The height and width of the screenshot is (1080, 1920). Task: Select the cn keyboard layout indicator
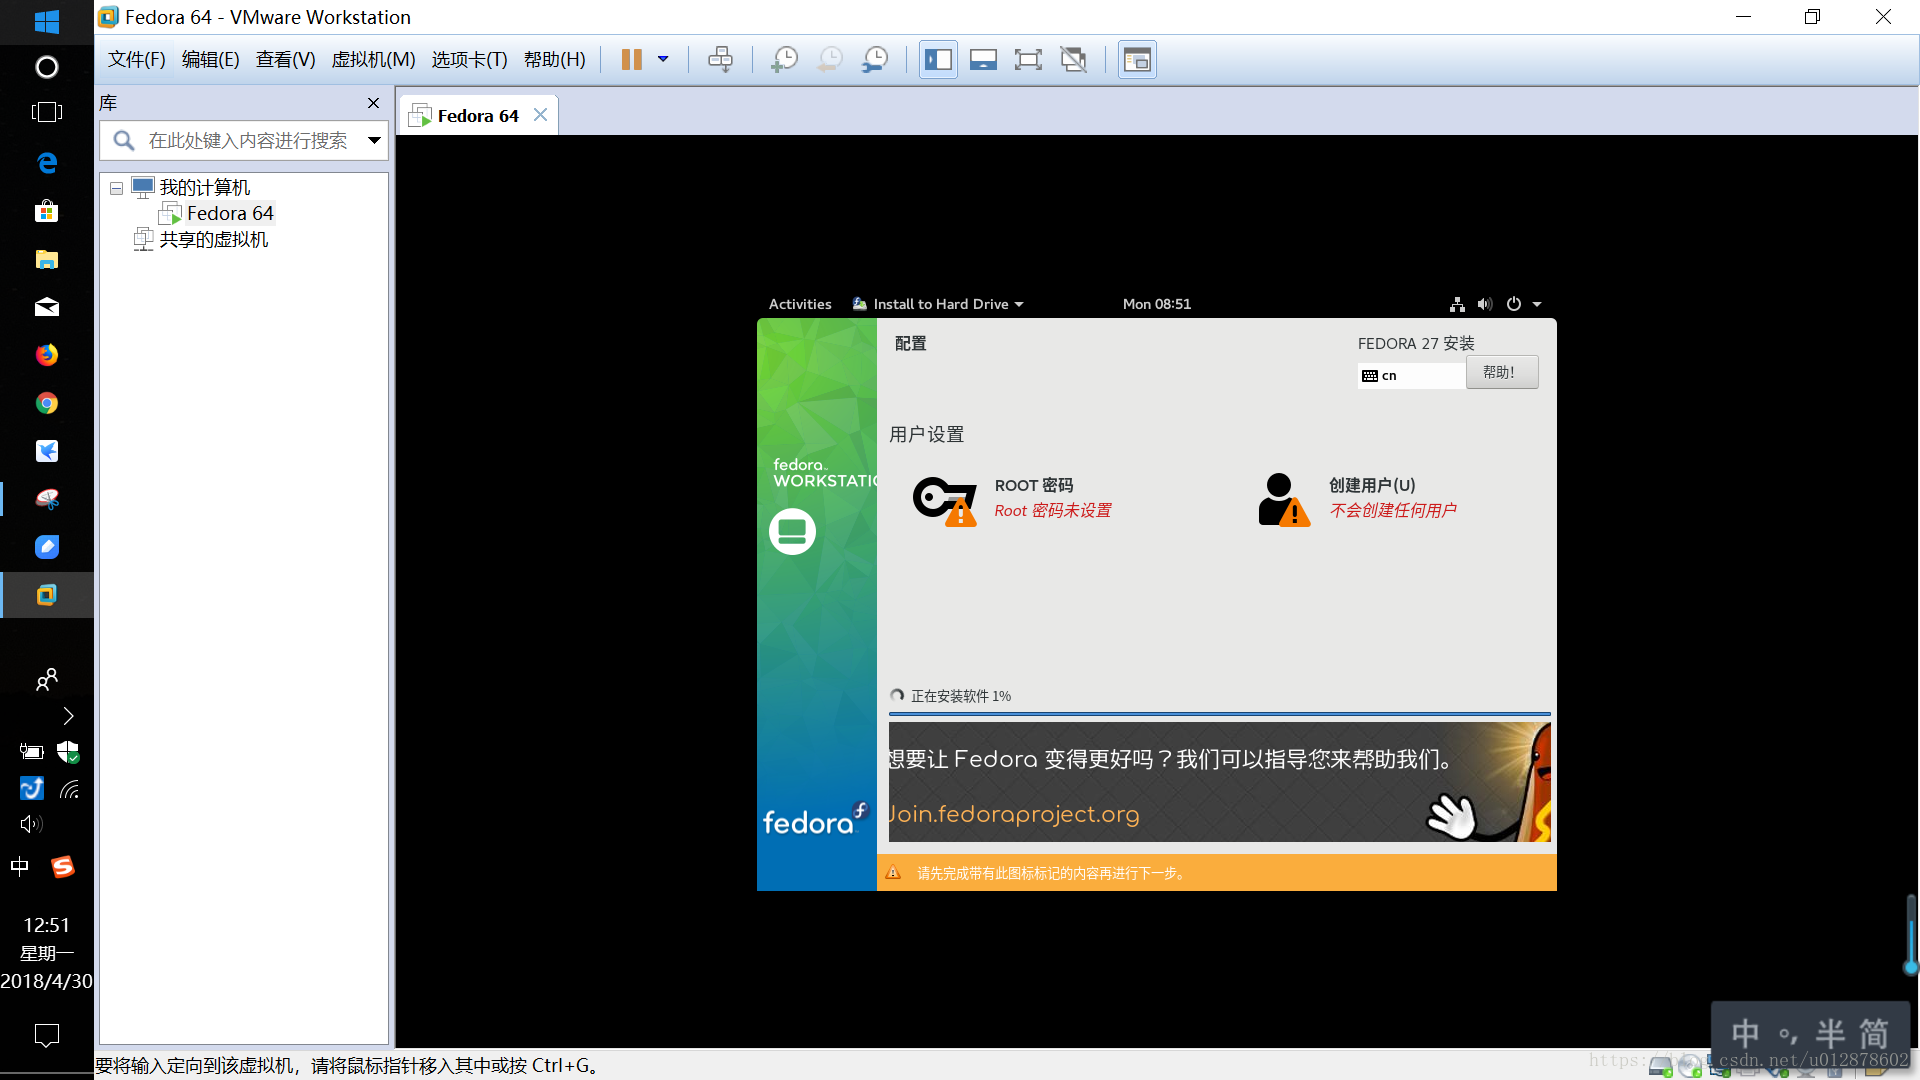pyautogui.click(x=1411, y=376)
